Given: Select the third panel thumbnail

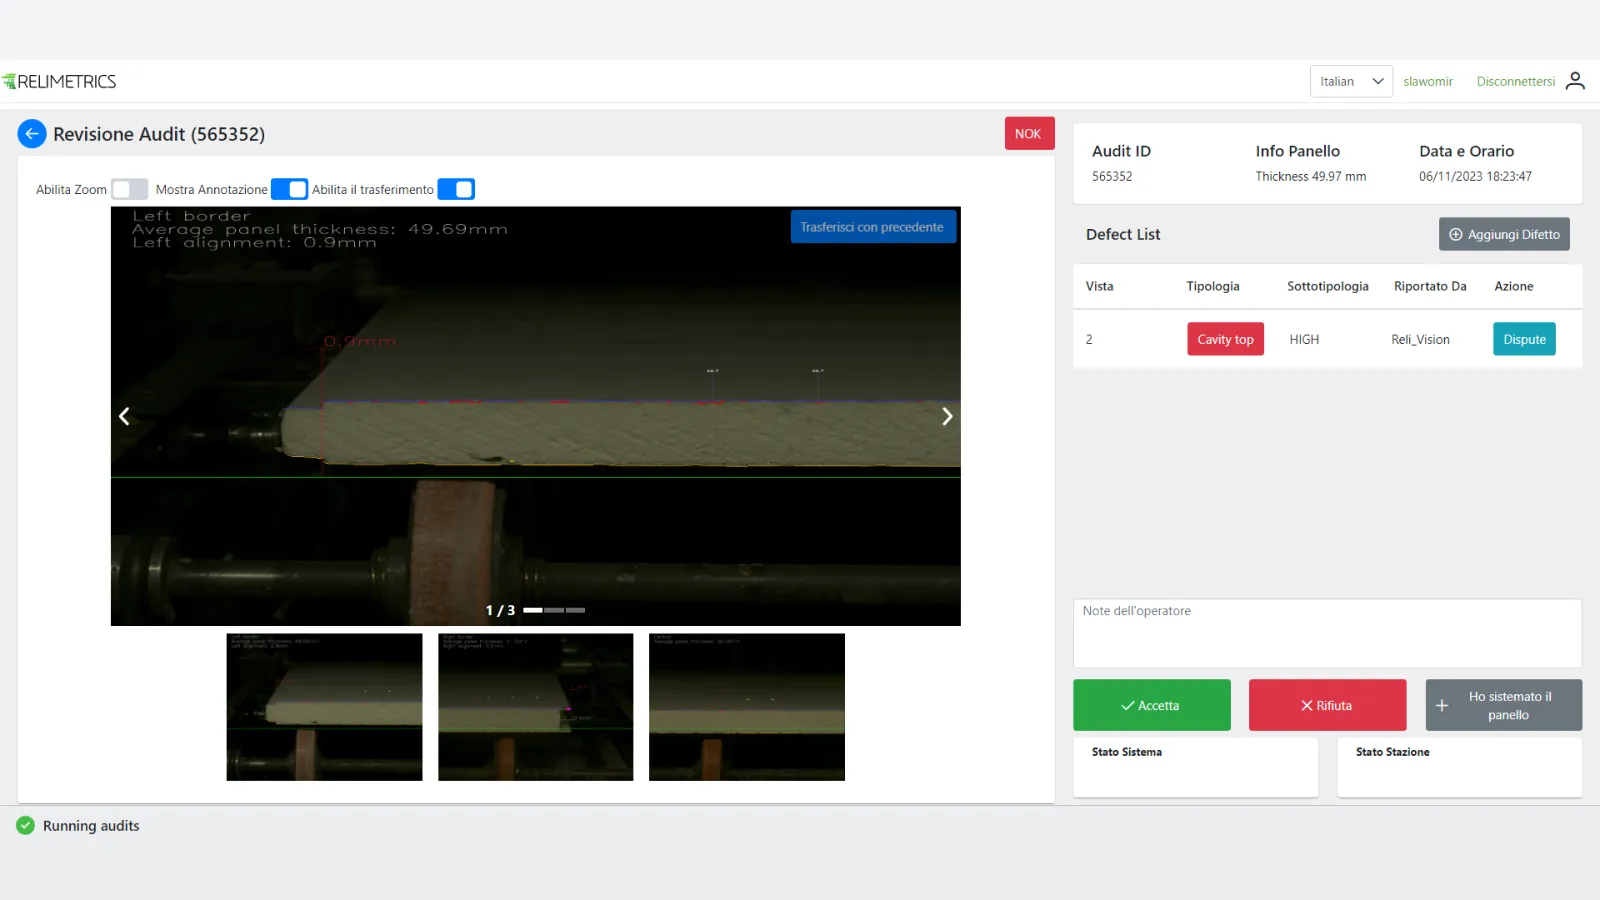Looking at the screenshot, I should tap(746, 707).
